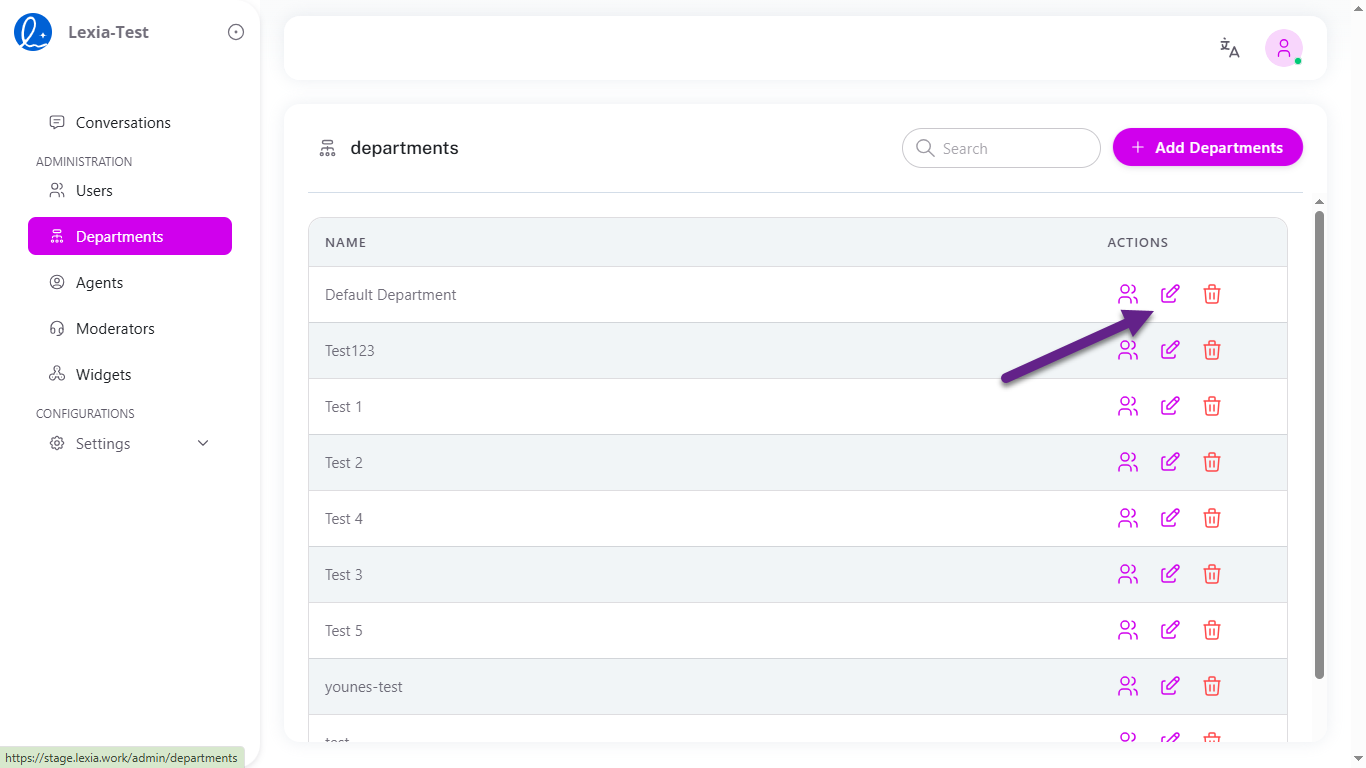Go to Conversations in sidebar
Viewport: 1366px width, 768px height.
tap(123, 123)
